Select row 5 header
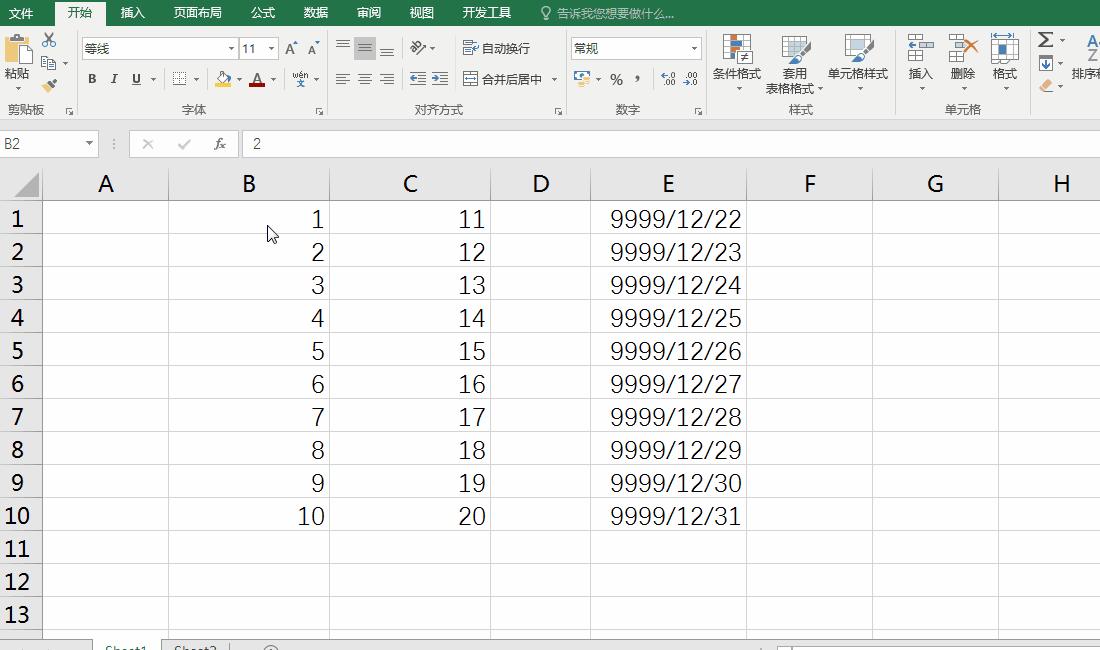This screenshot has width=1100, height=650. point(20,350)
